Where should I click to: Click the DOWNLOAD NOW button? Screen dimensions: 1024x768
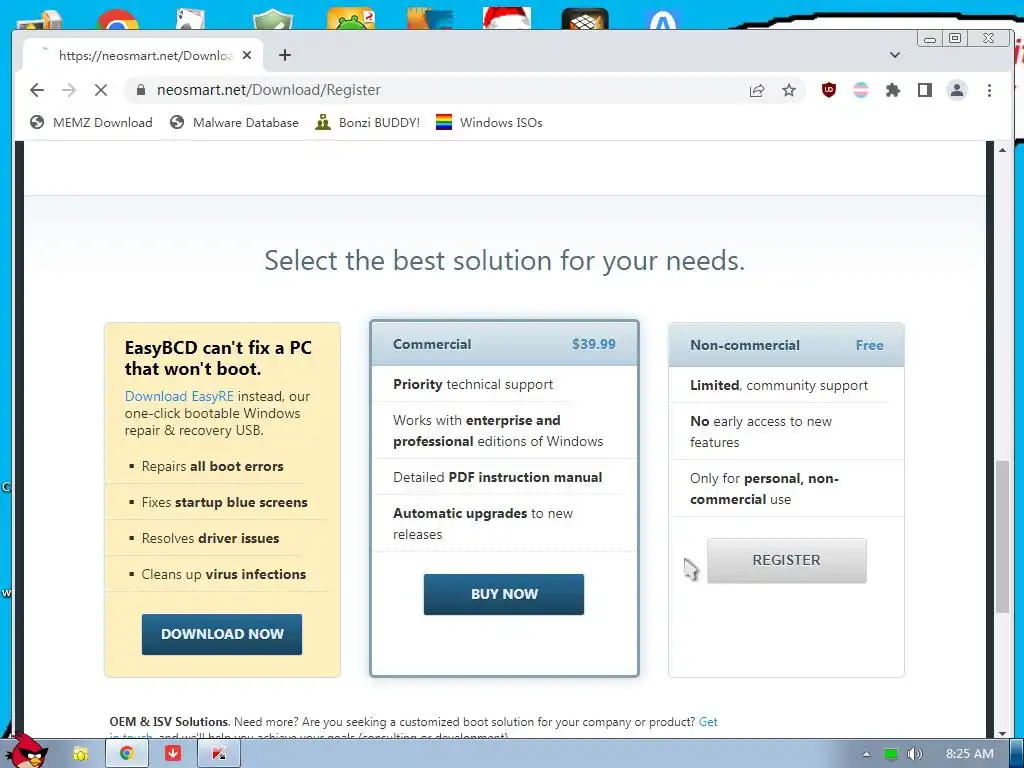(222, 634)
